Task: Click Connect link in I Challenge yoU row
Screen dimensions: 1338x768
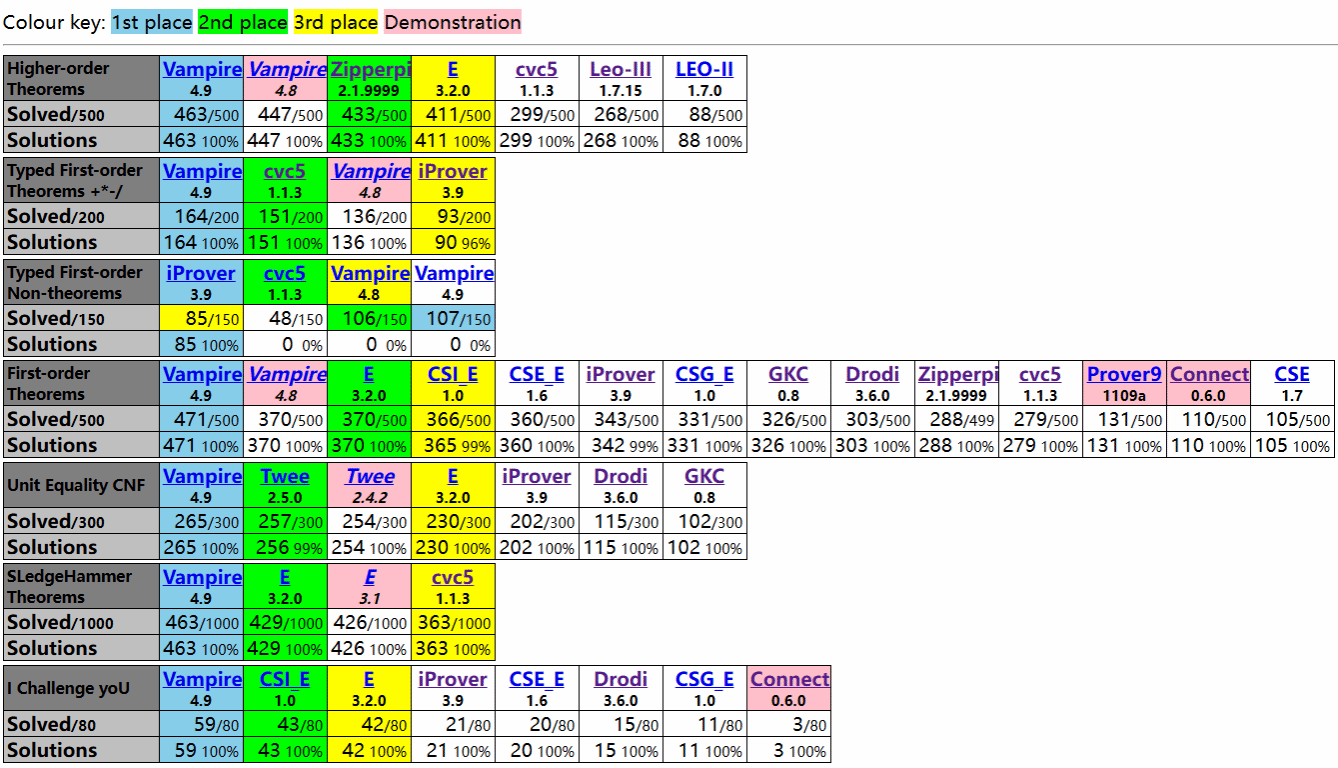Action: [789, 679]
